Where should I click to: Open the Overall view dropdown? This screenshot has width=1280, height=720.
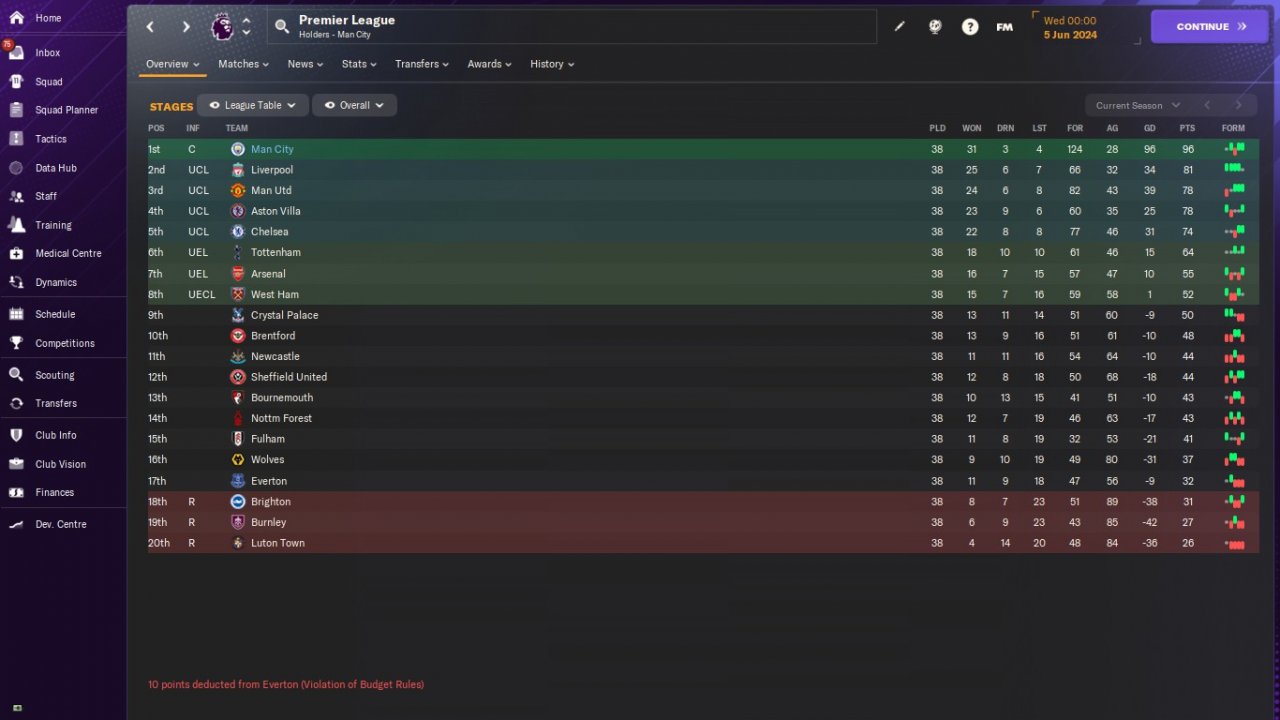354,105
